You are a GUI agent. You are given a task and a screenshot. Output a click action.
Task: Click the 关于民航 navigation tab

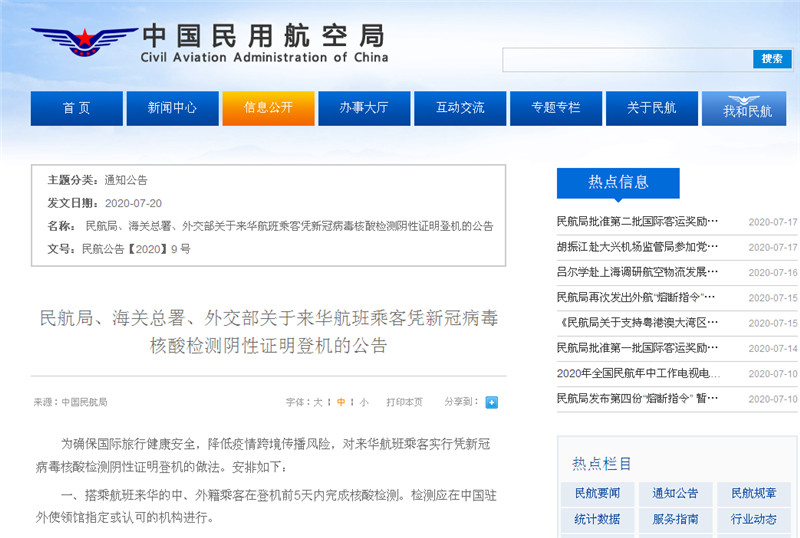click(x=651, y=108)
